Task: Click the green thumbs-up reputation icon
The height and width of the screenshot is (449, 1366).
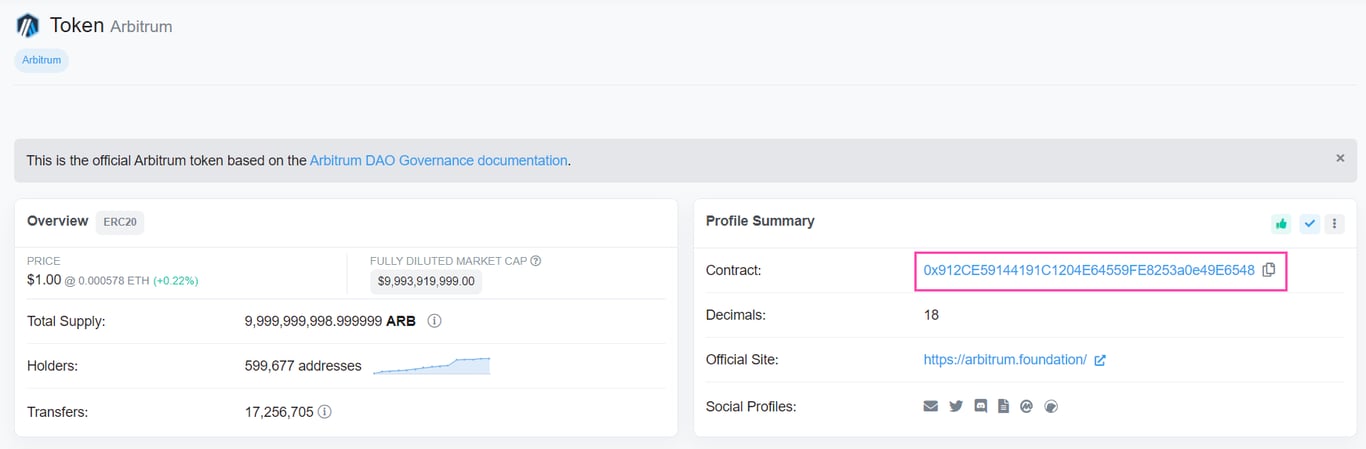Action: coord(1281,224)
